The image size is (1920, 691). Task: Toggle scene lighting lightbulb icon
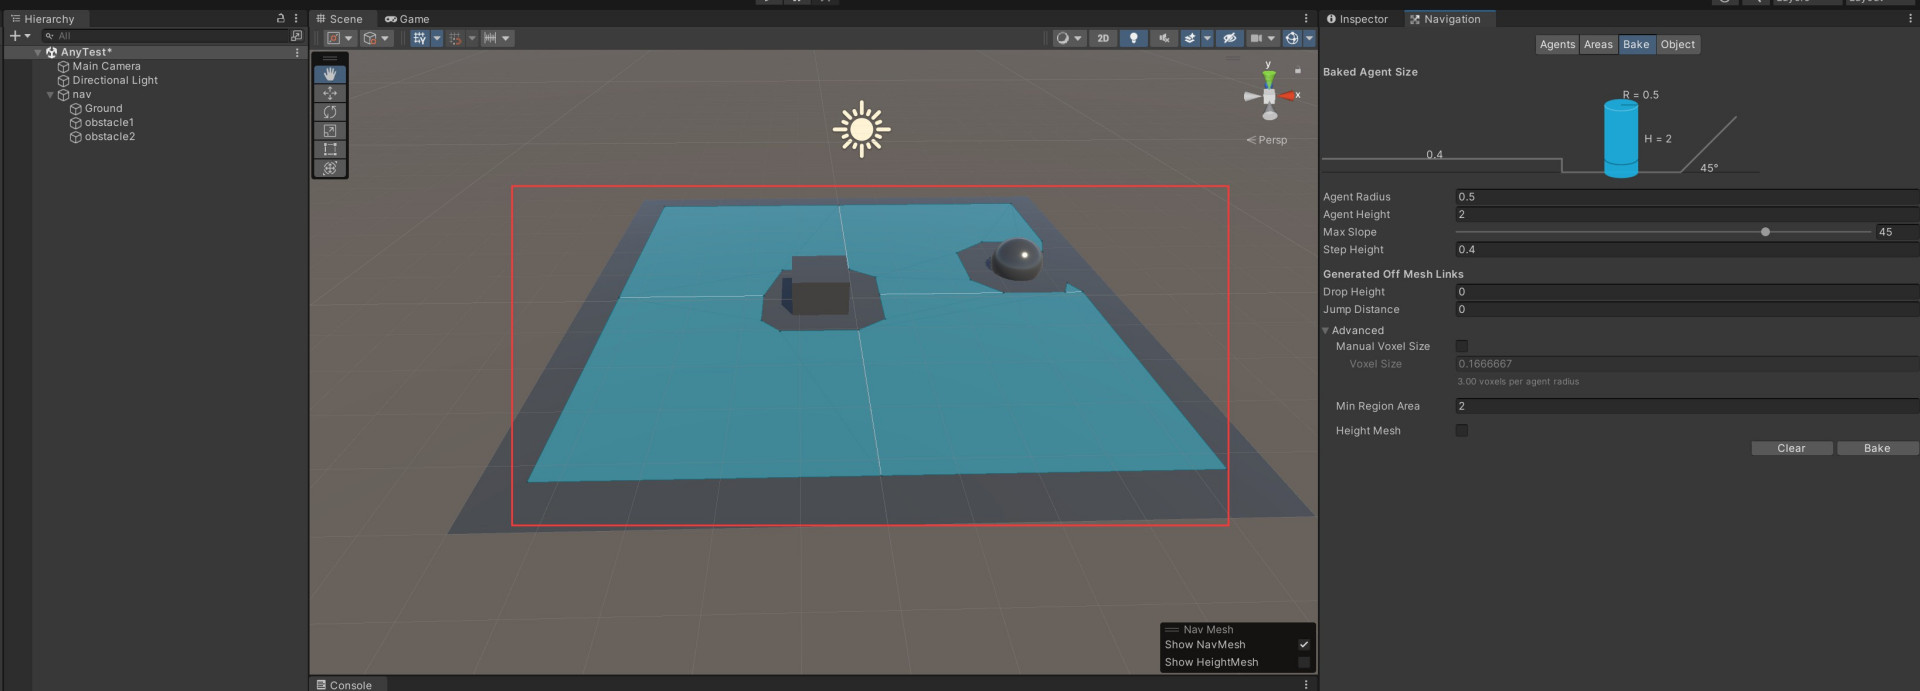[1133, 38]
